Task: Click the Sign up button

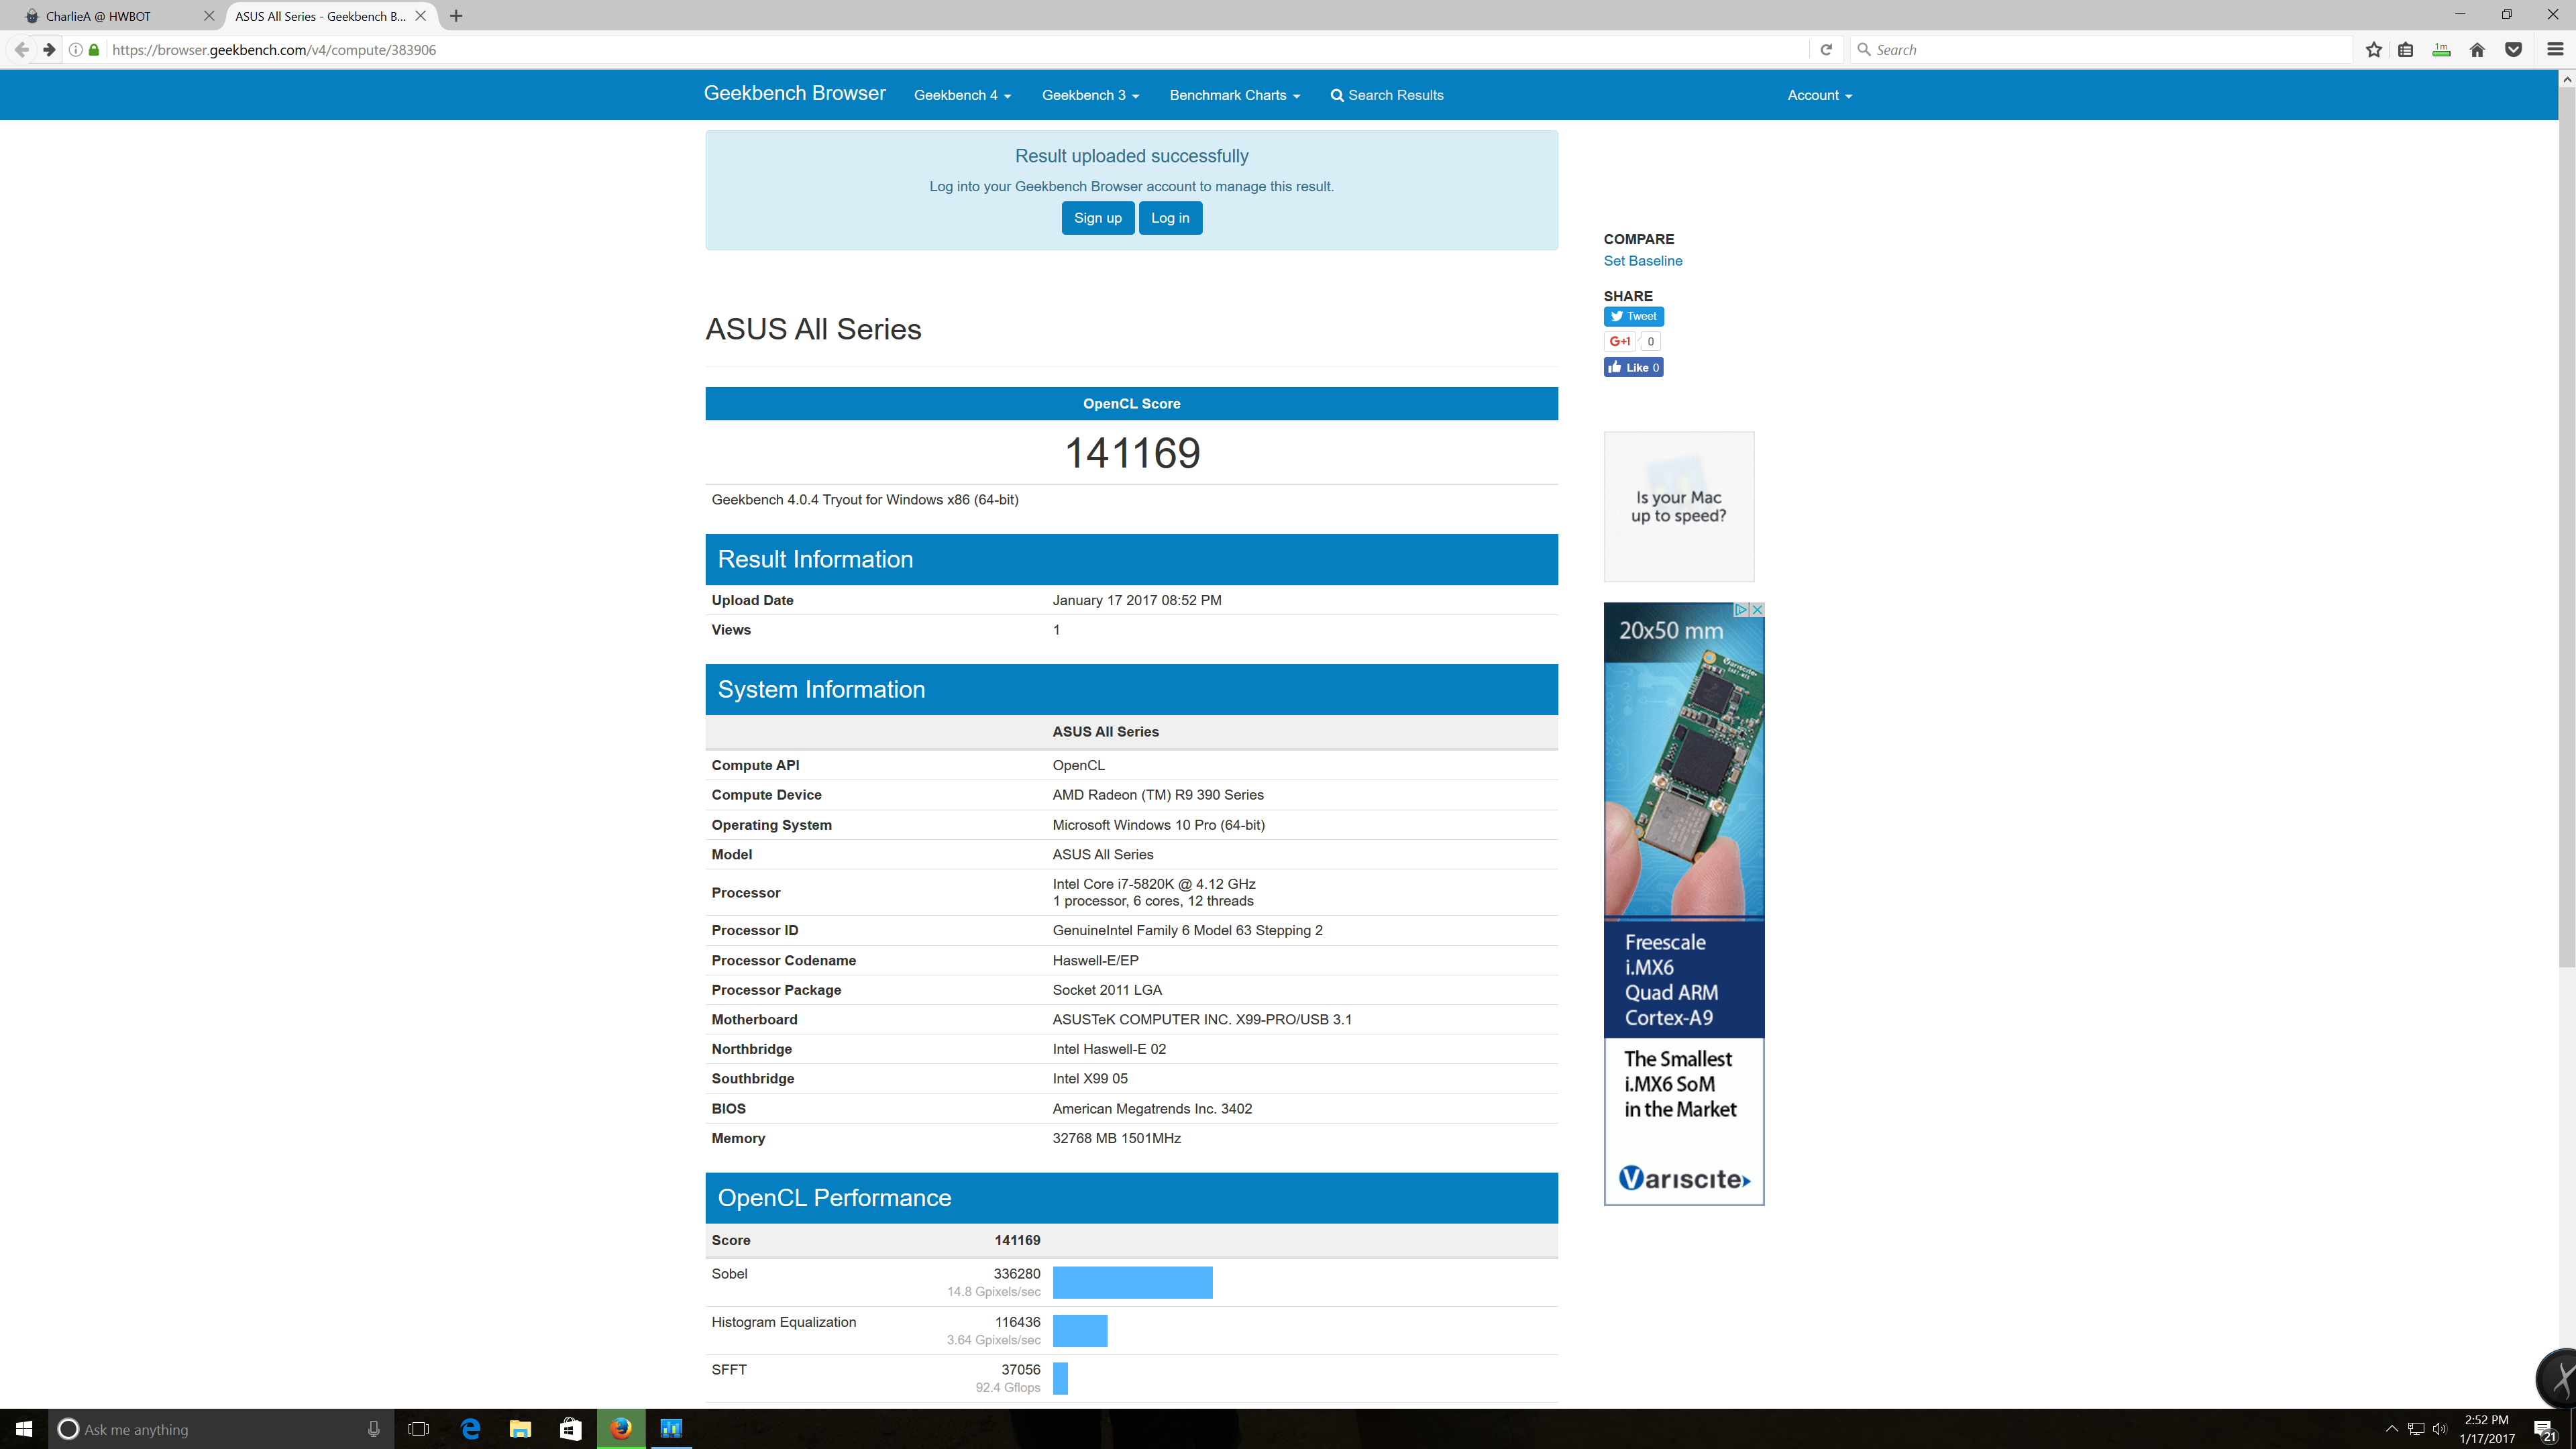Action: [1097, 218]
